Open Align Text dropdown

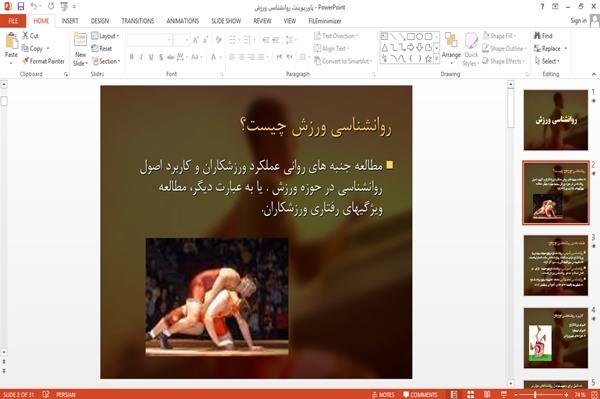click(x=331, y=48)
